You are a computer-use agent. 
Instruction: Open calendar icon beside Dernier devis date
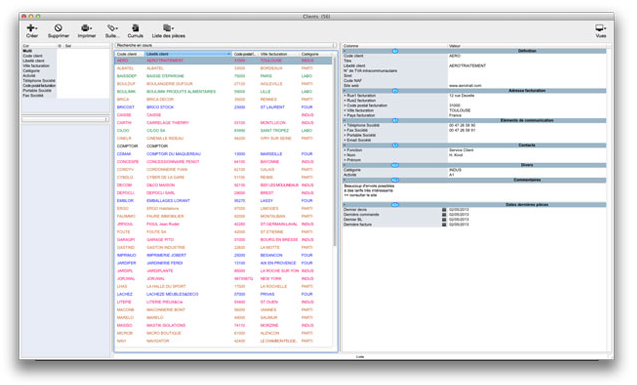pyautogui.click(x=444, y=210)
